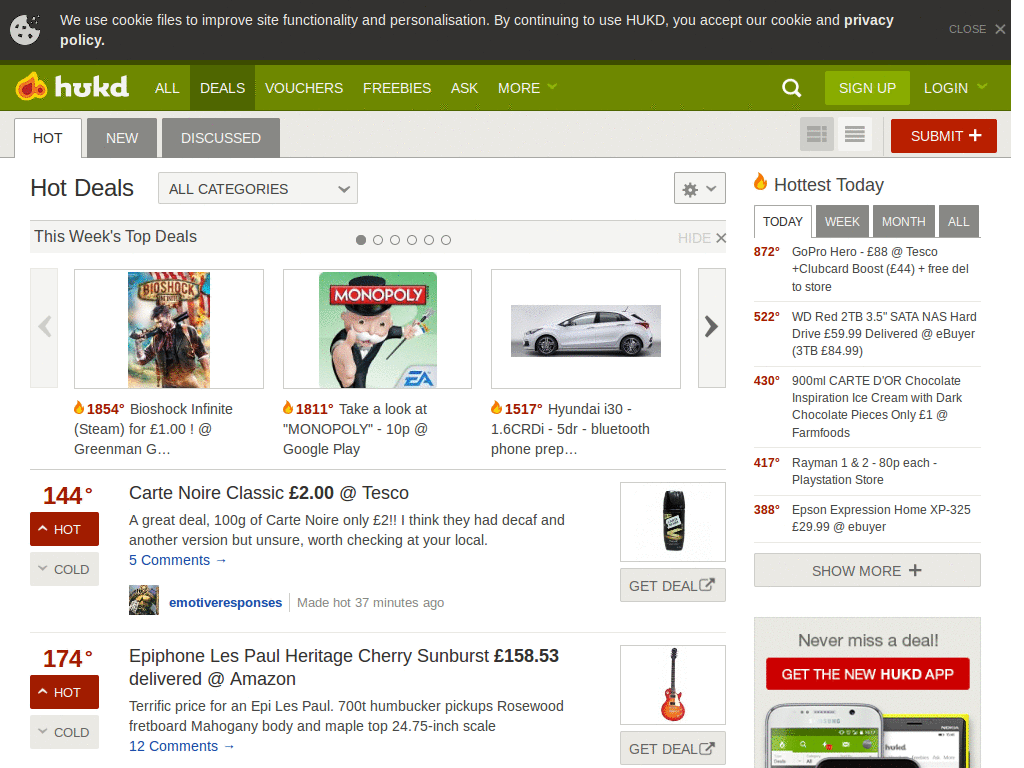Show next top deals carousel arrow
Screen dimensions: 1024x768
point(712,328)
